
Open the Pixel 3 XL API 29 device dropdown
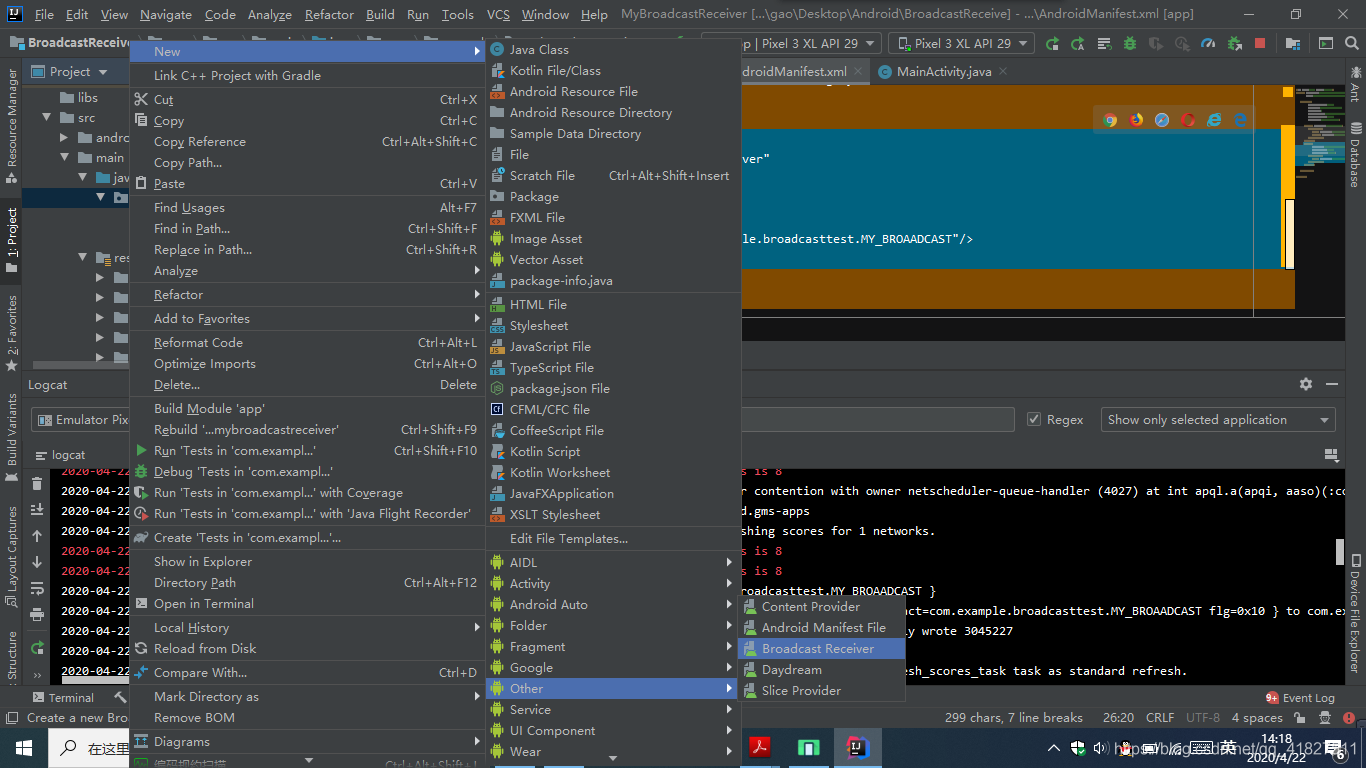click(x=961, y=43)
